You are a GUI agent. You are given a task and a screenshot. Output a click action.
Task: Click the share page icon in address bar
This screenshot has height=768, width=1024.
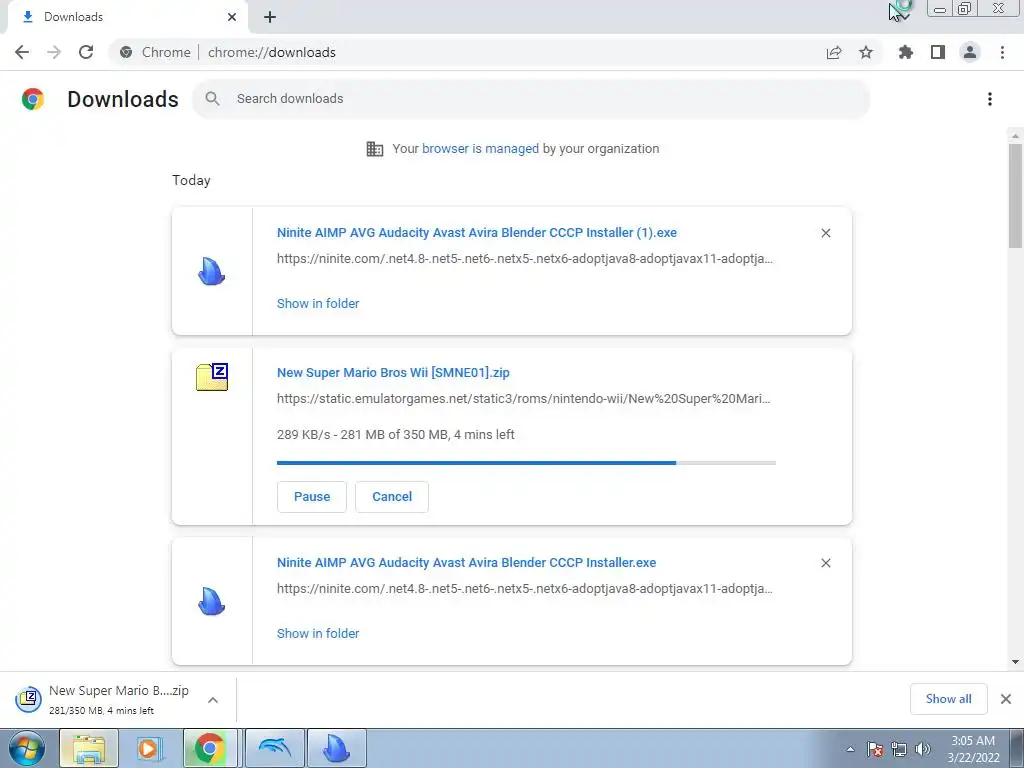(834, 52)
